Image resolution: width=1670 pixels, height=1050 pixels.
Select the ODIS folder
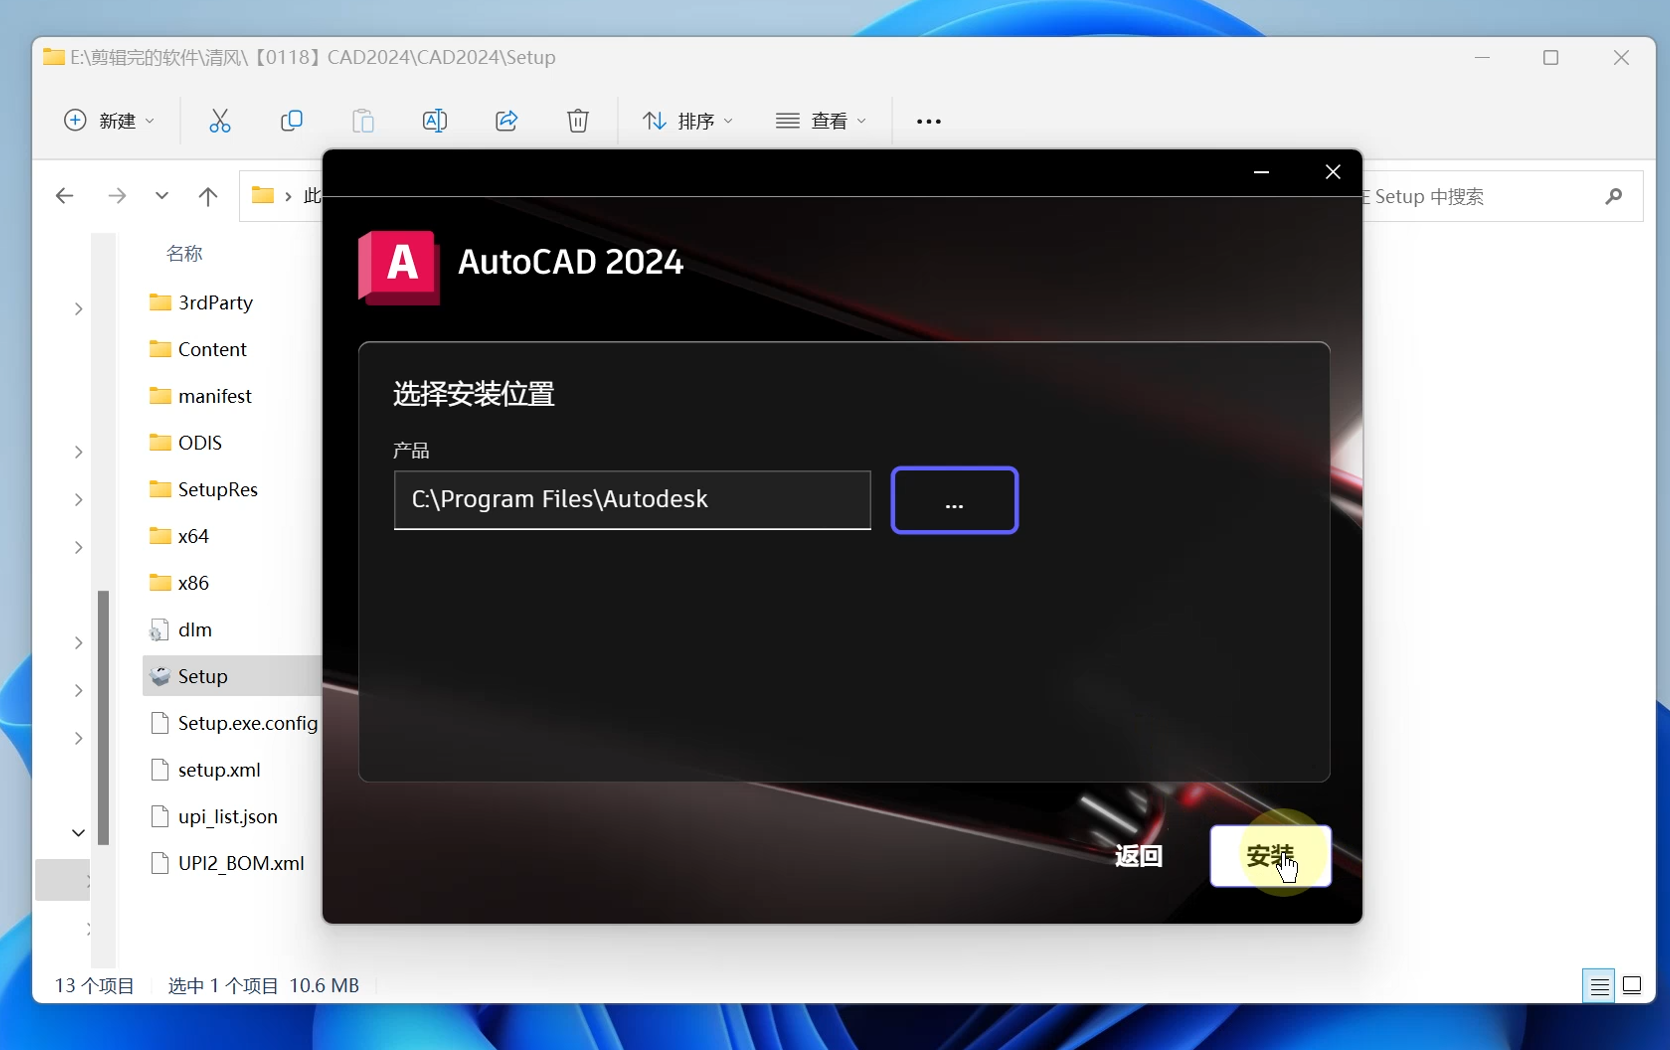click(200, 442)
